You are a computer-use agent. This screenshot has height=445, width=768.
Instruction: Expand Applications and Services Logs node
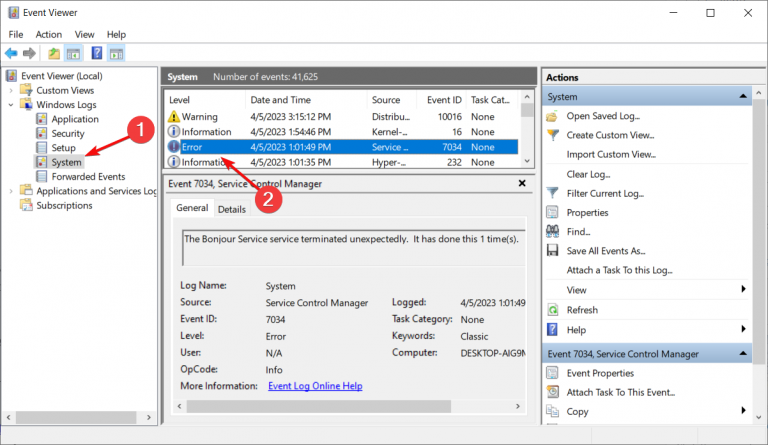coord(13,191)
